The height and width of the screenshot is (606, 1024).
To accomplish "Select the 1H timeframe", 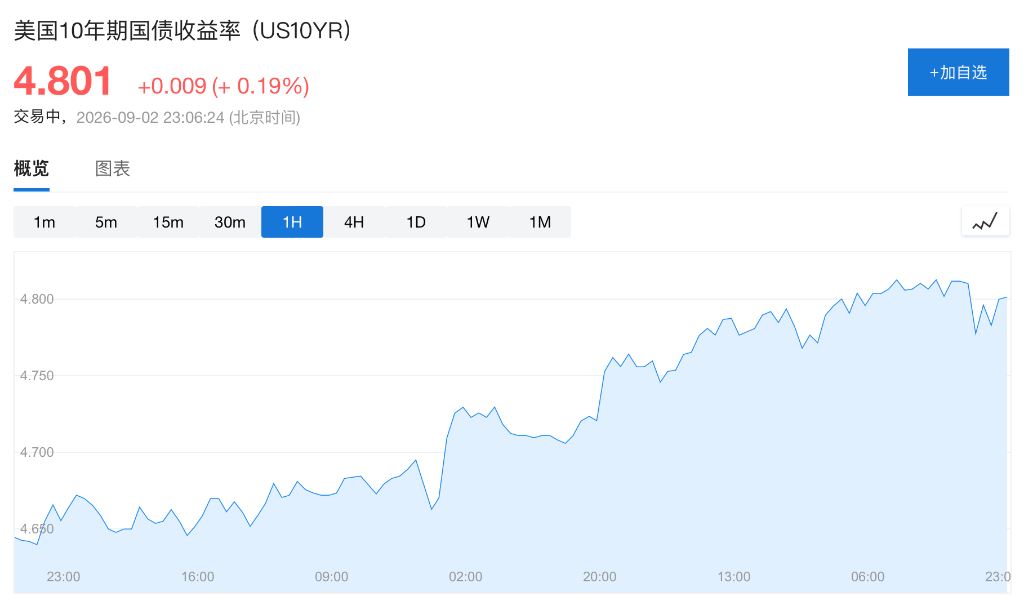I will (292, 222).
